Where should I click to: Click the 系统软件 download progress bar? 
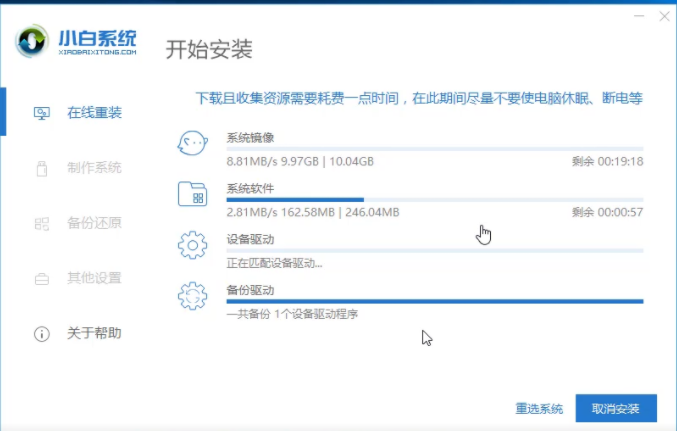click(x=434, y=200)
